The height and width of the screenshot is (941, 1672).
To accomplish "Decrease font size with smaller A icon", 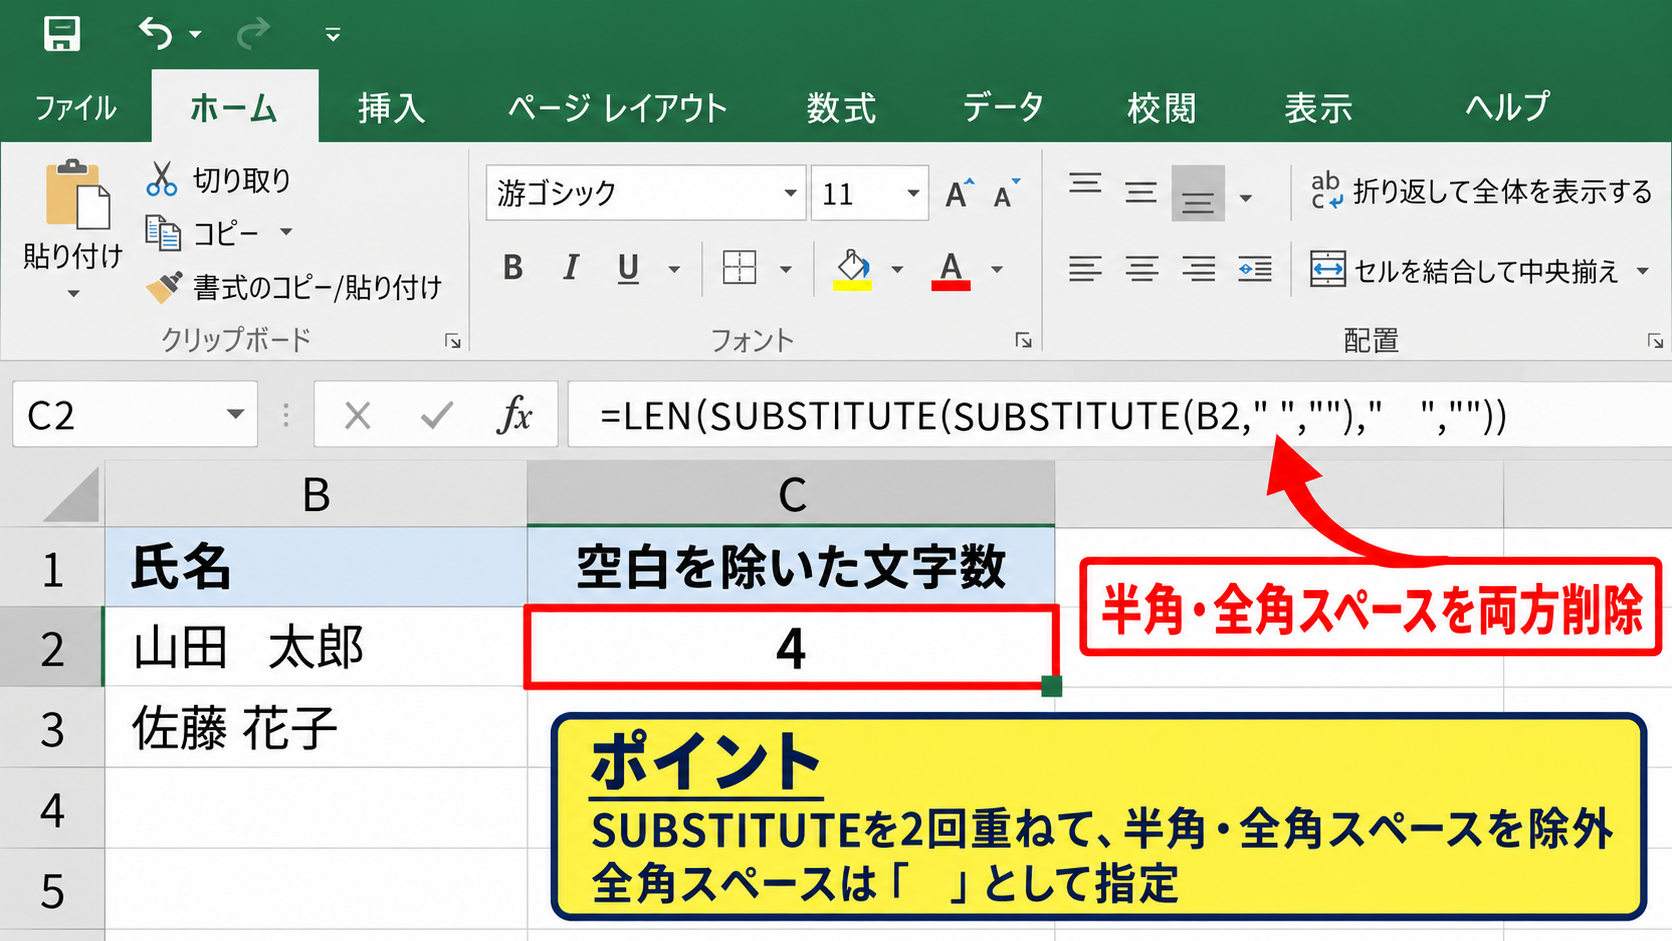I will 1006,193.
